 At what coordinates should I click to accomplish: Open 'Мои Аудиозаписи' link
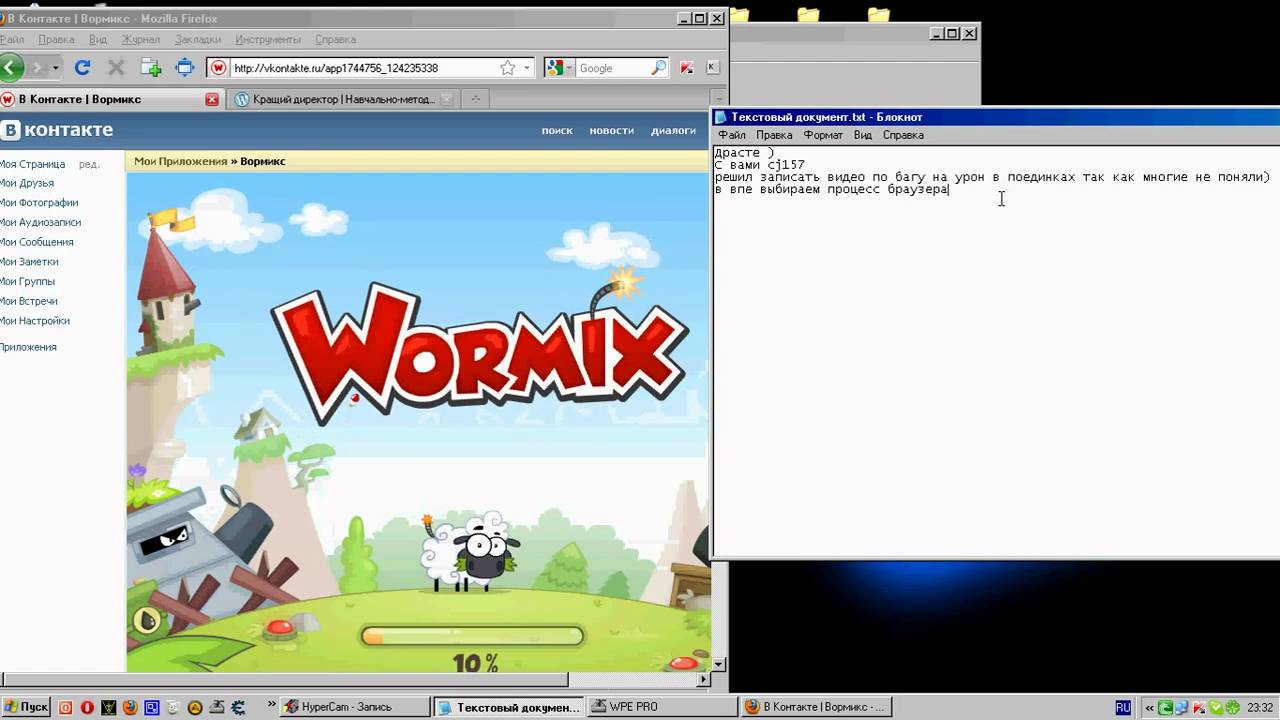(40, 222)
